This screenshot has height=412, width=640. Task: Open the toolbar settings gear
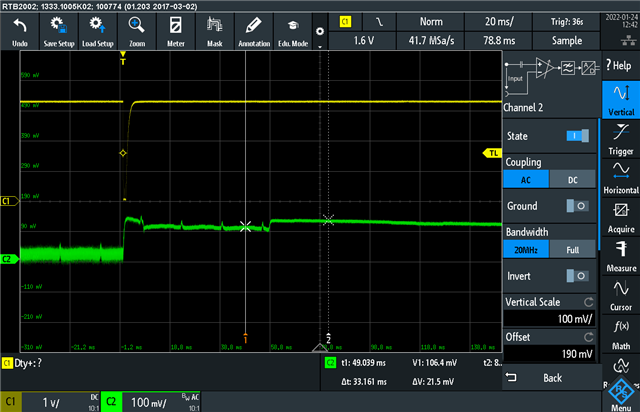pyautogui.click(x=320, y=31)
